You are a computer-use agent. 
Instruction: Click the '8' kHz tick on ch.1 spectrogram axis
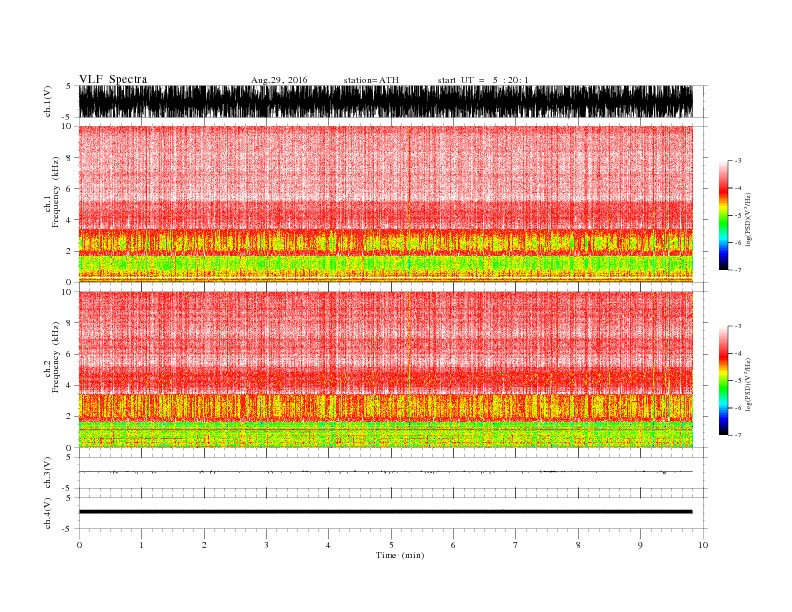pyautogui.click(x=69, y=158)
